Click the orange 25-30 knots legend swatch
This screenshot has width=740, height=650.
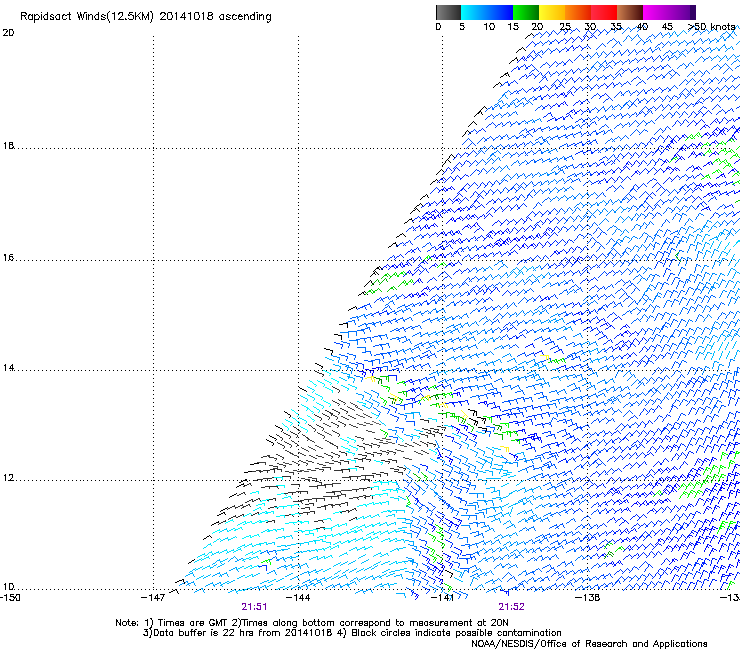578,12
